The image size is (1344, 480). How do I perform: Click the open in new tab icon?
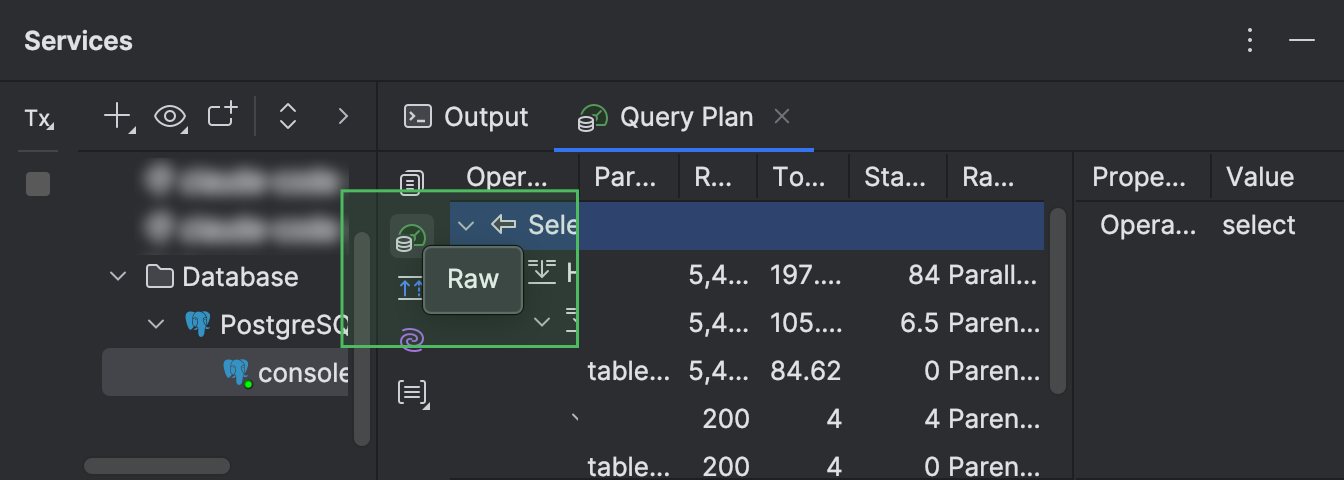[x=222, y=115]
